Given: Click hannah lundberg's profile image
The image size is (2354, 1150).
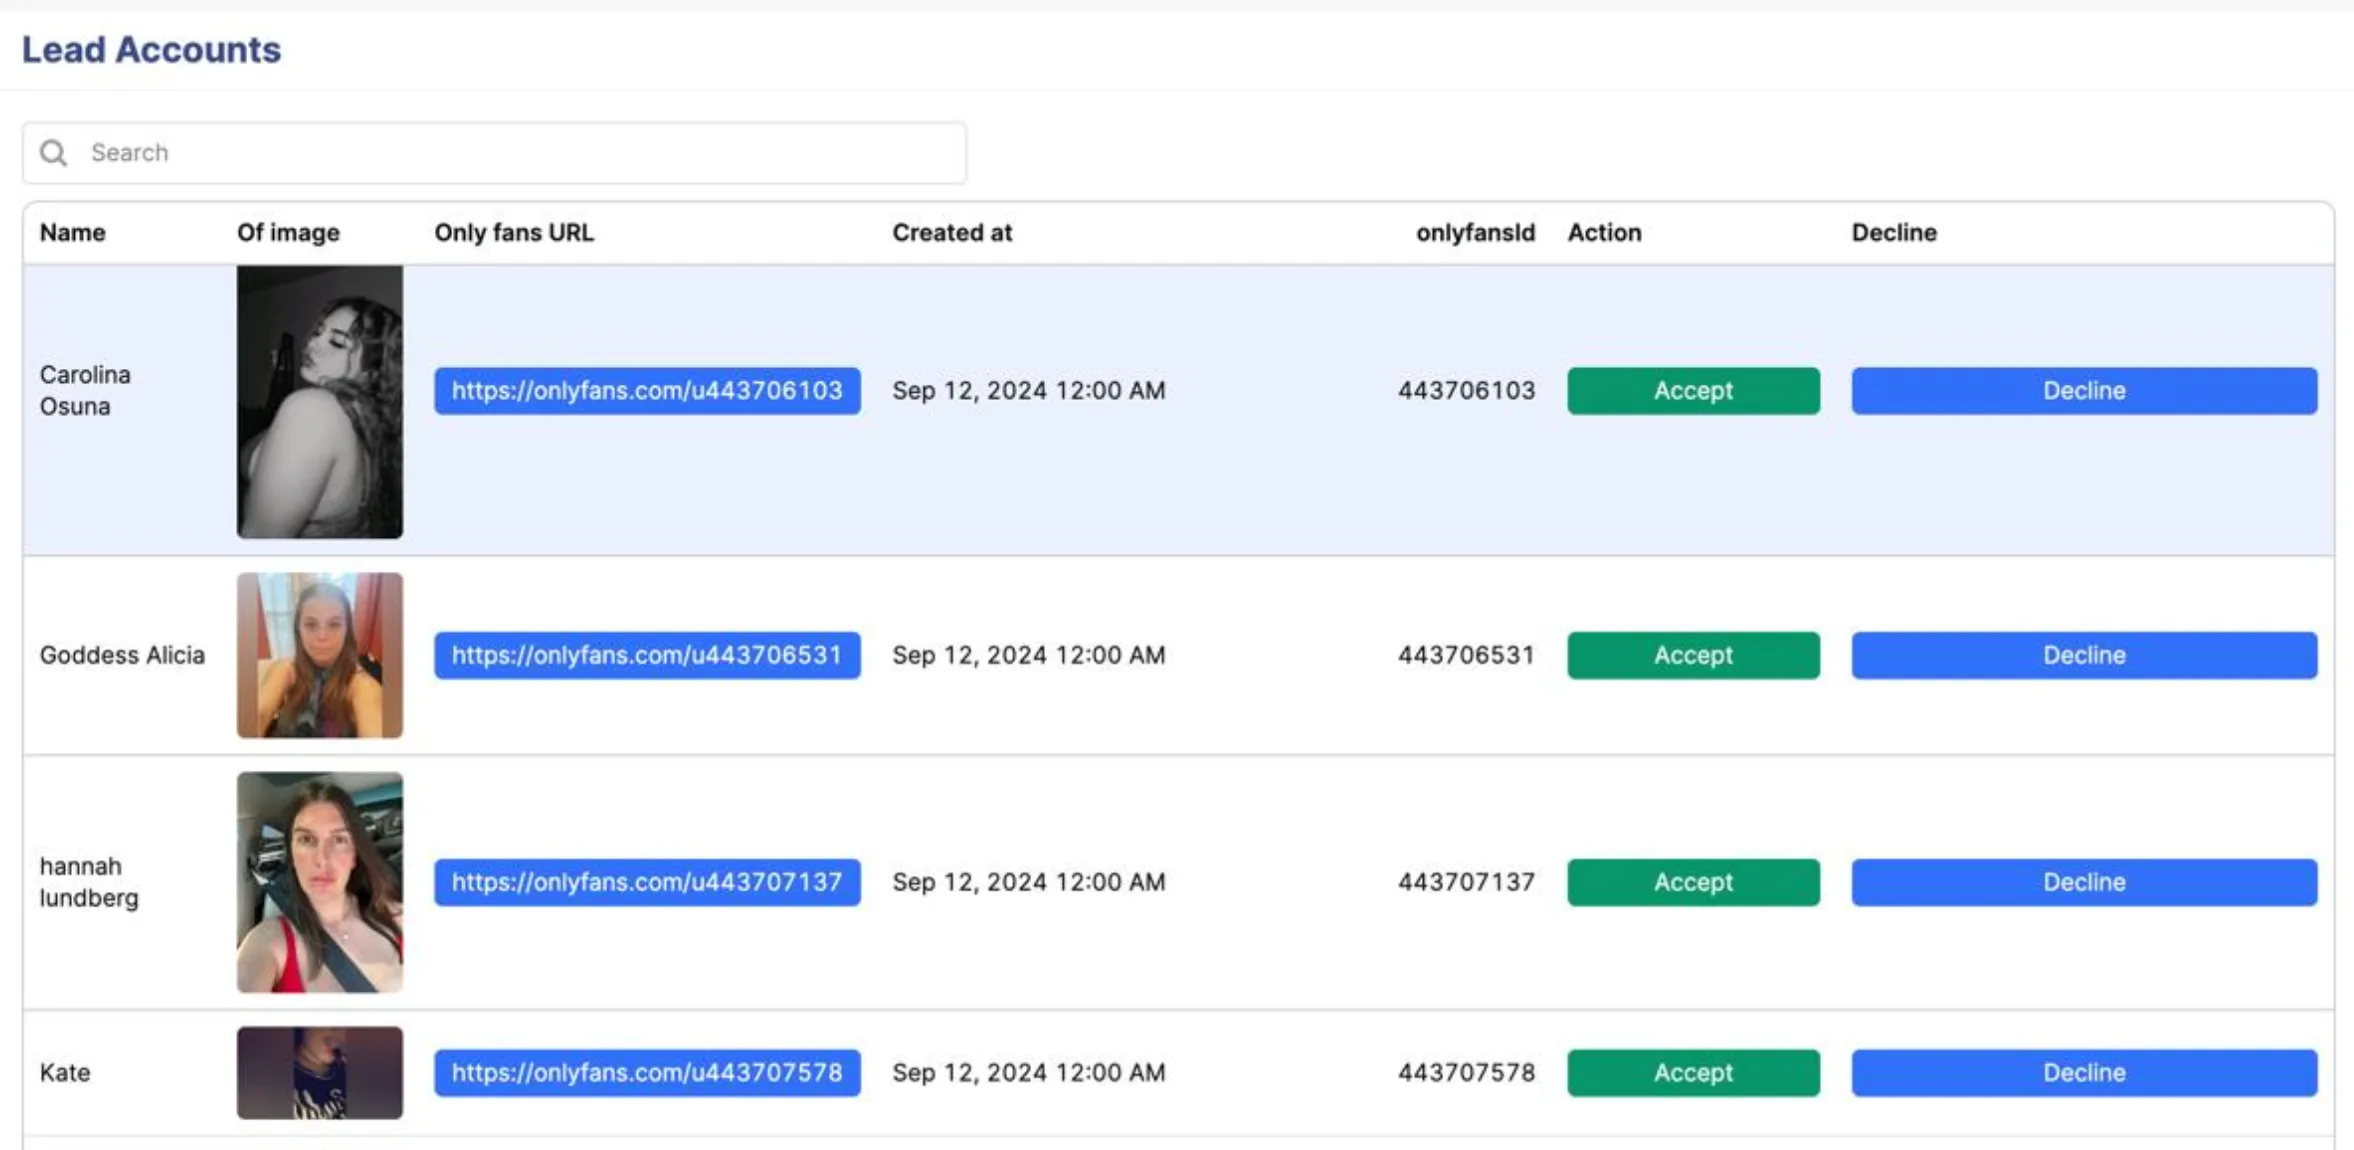Looking at the screenshot, I should (x=319, y=882).
